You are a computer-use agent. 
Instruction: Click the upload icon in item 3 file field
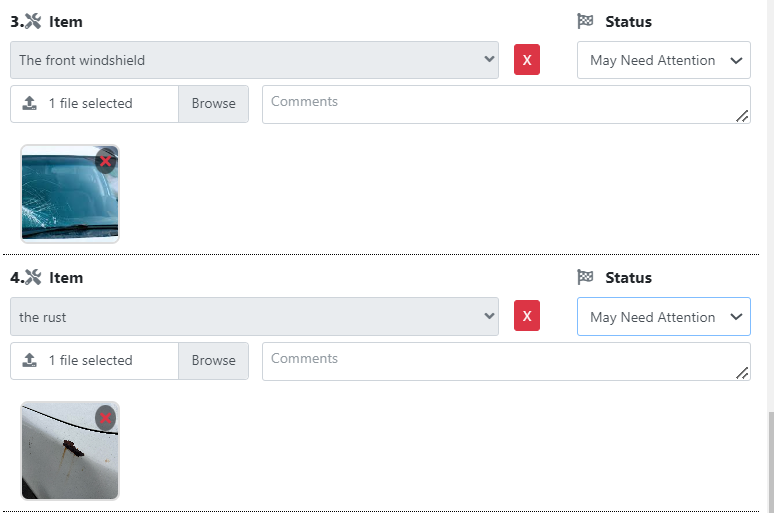pyautogui.click(x=30, y=103)
